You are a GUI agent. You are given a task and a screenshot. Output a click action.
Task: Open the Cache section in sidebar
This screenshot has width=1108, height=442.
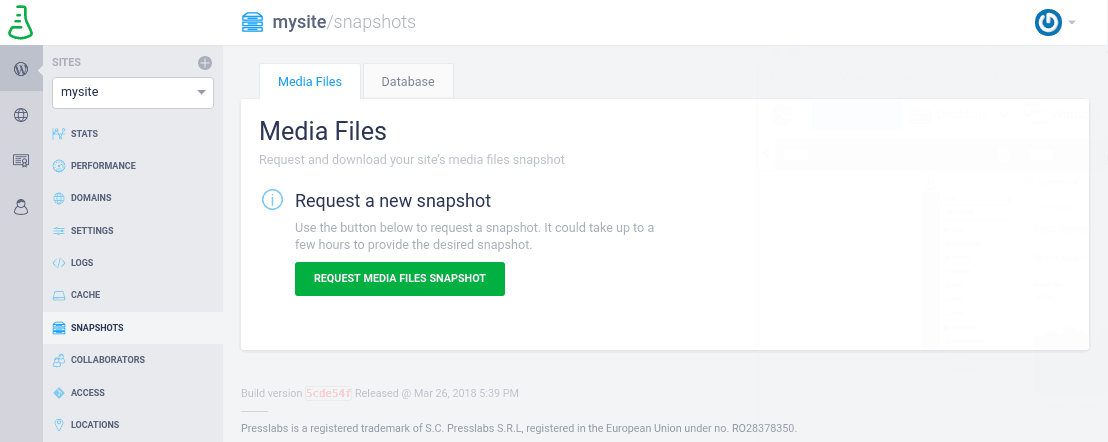point(86,295)
